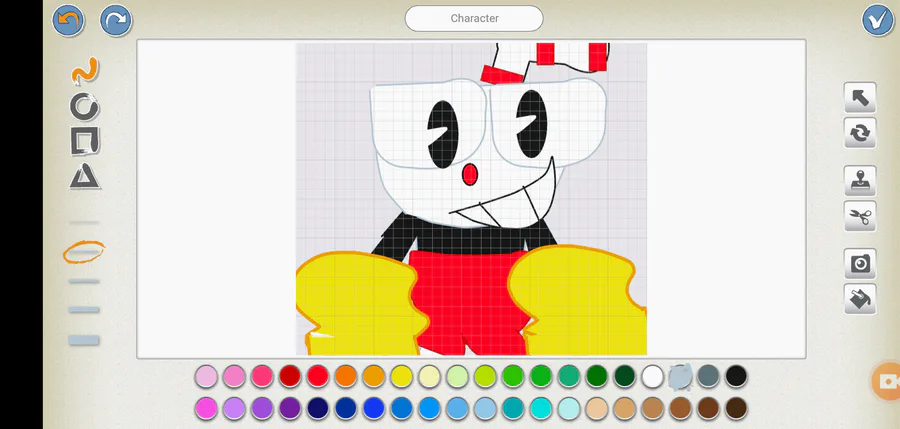Pick the lavender color swatch
Image resolution: width=900 pixels, height=429 pixels.
coord(234,408)
